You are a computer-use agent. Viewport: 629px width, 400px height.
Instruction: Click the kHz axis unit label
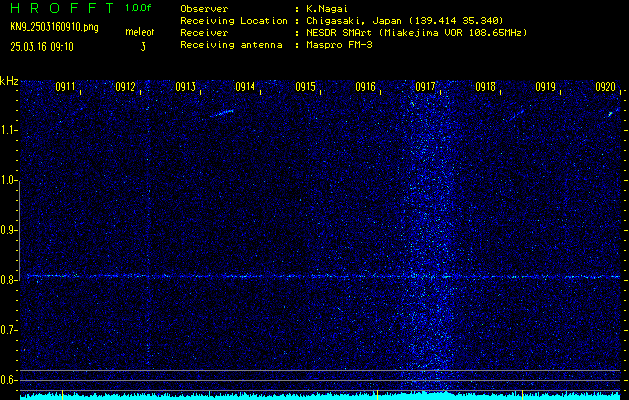pos(9,81)
